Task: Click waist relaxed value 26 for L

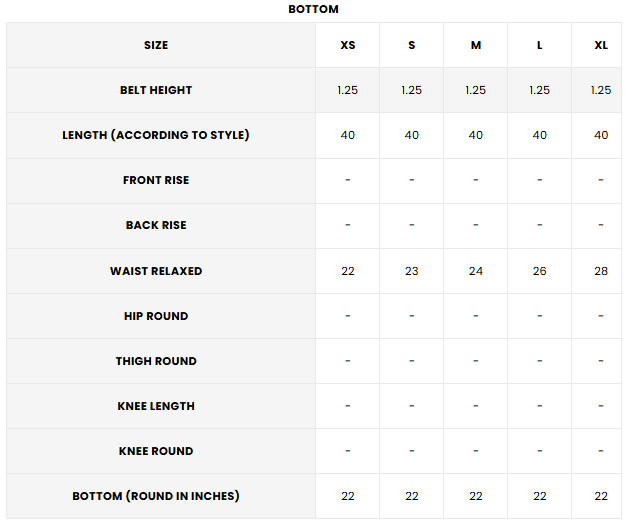Action: [540, 271]
